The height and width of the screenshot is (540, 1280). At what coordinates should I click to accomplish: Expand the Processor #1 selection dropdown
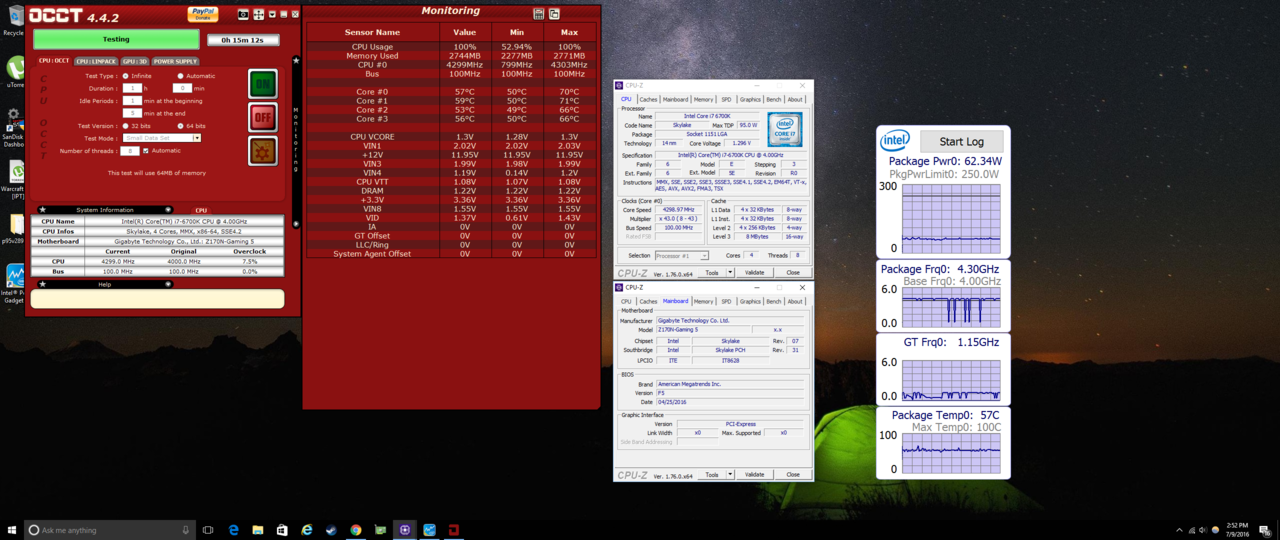pyautogui.click(x=705, y=256)
